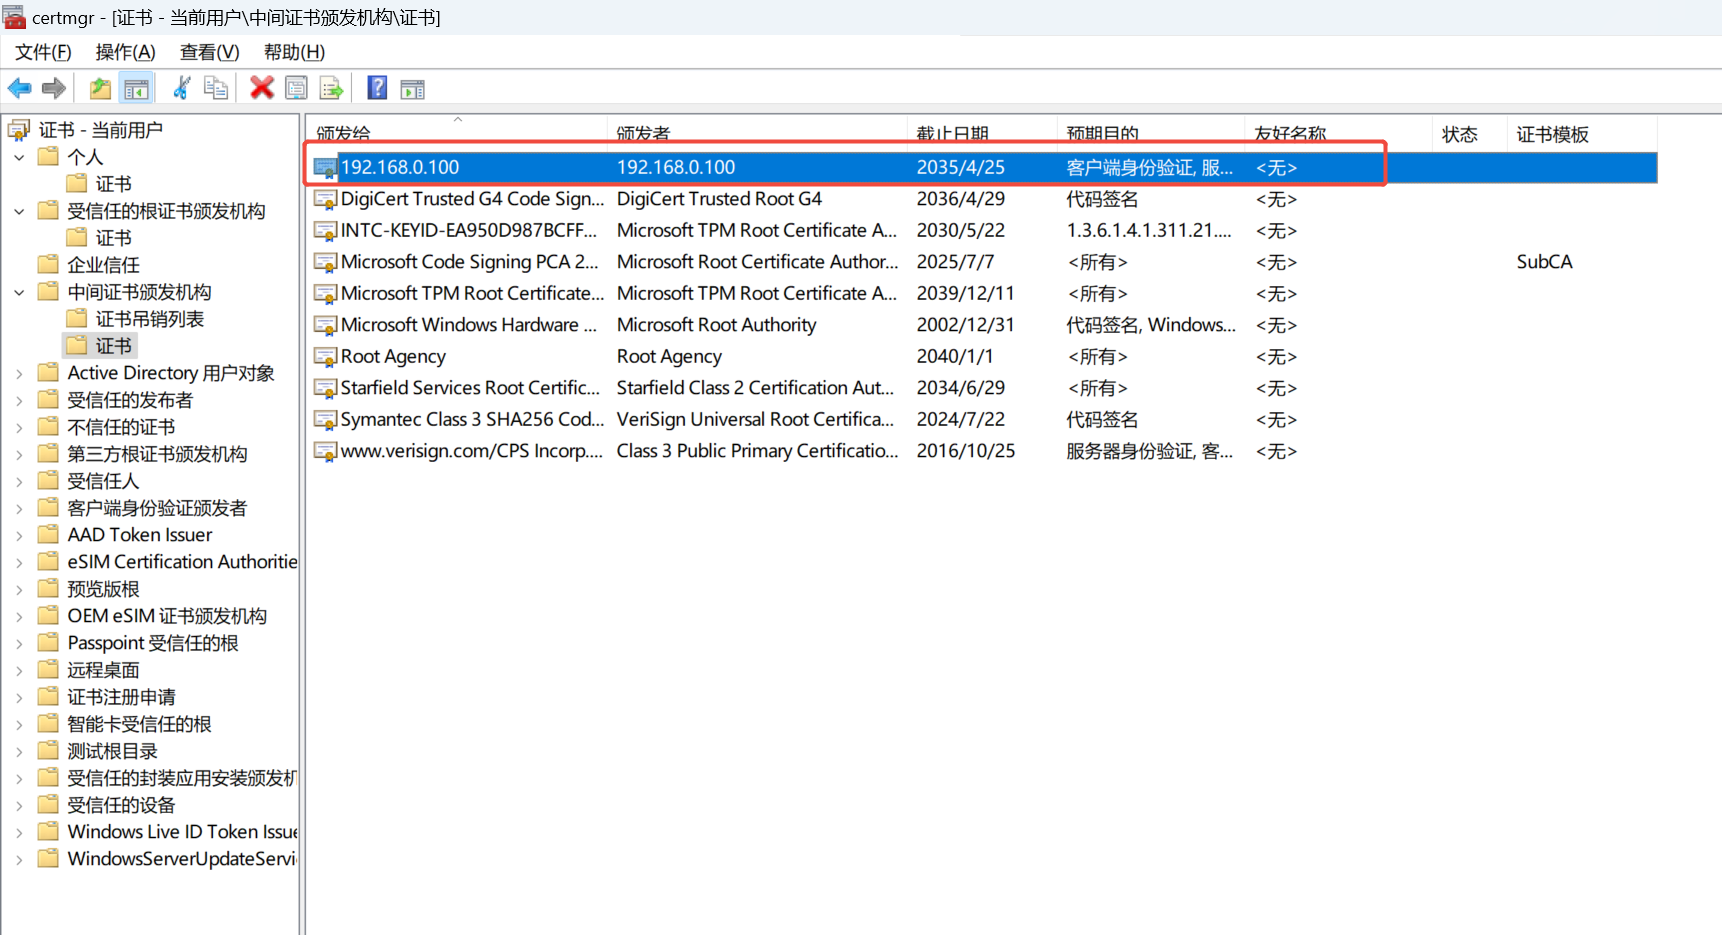Click expiry date 2002/12/31
Screen dimensions: 1722x935
pyautogui.click(x=965, y=325)
